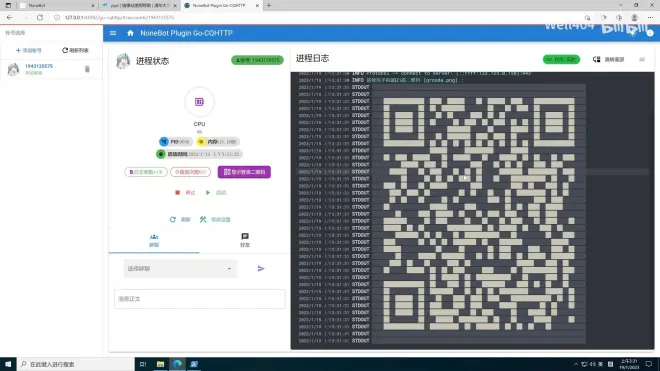
Task: Start the process with green play icon
Action: (x=208, y=192)
